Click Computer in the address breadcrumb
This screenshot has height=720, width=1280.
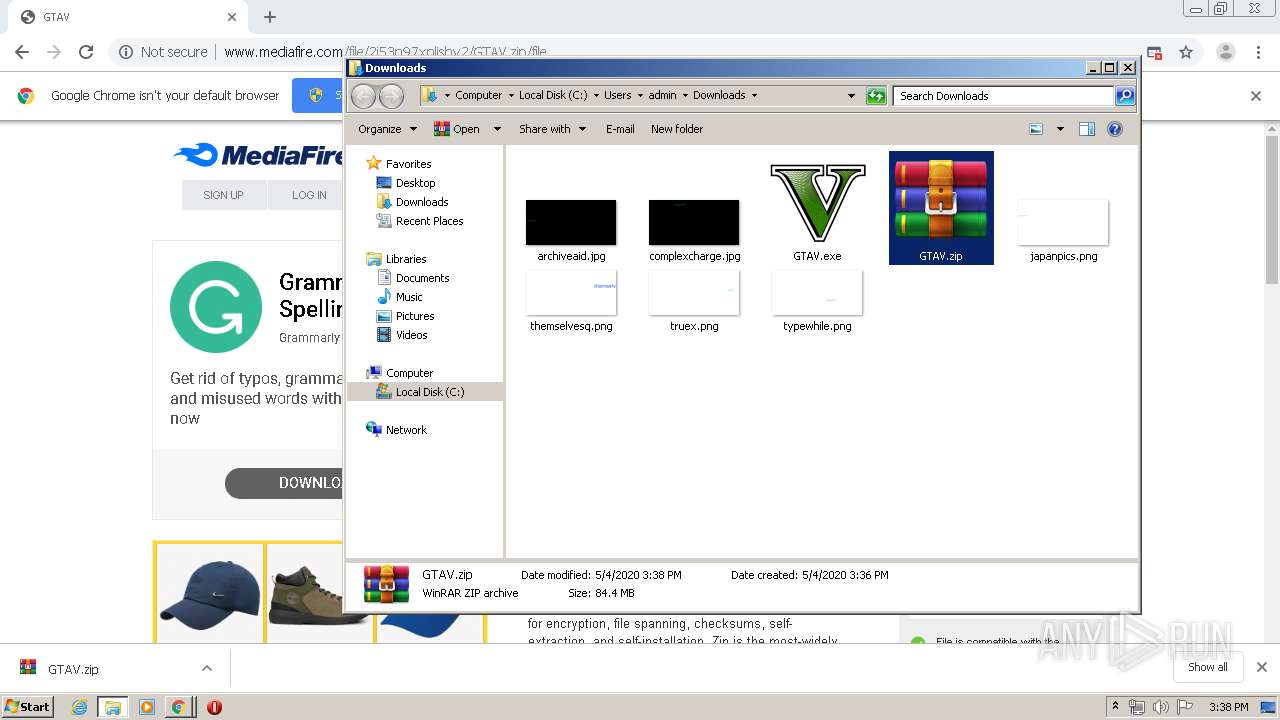tap(478, 96)
